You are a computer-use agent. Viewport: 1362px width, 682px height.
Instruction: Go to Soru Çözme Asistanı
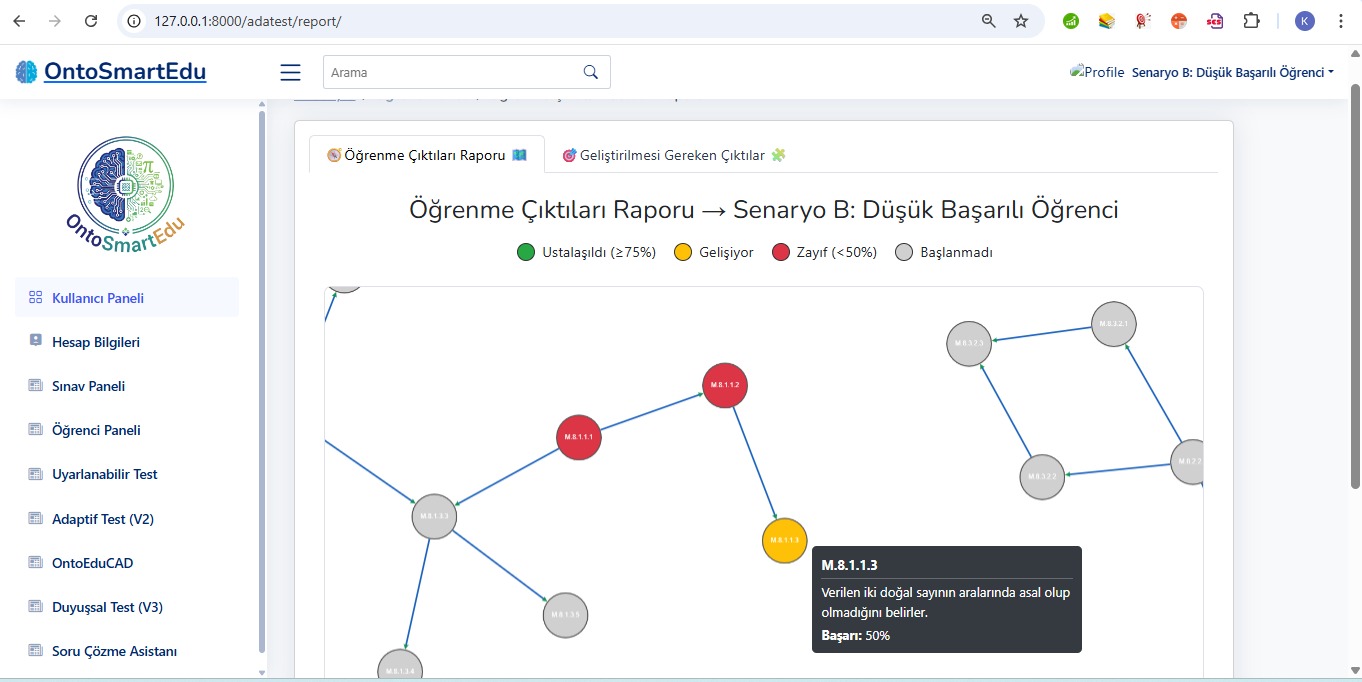pos(114,651)
